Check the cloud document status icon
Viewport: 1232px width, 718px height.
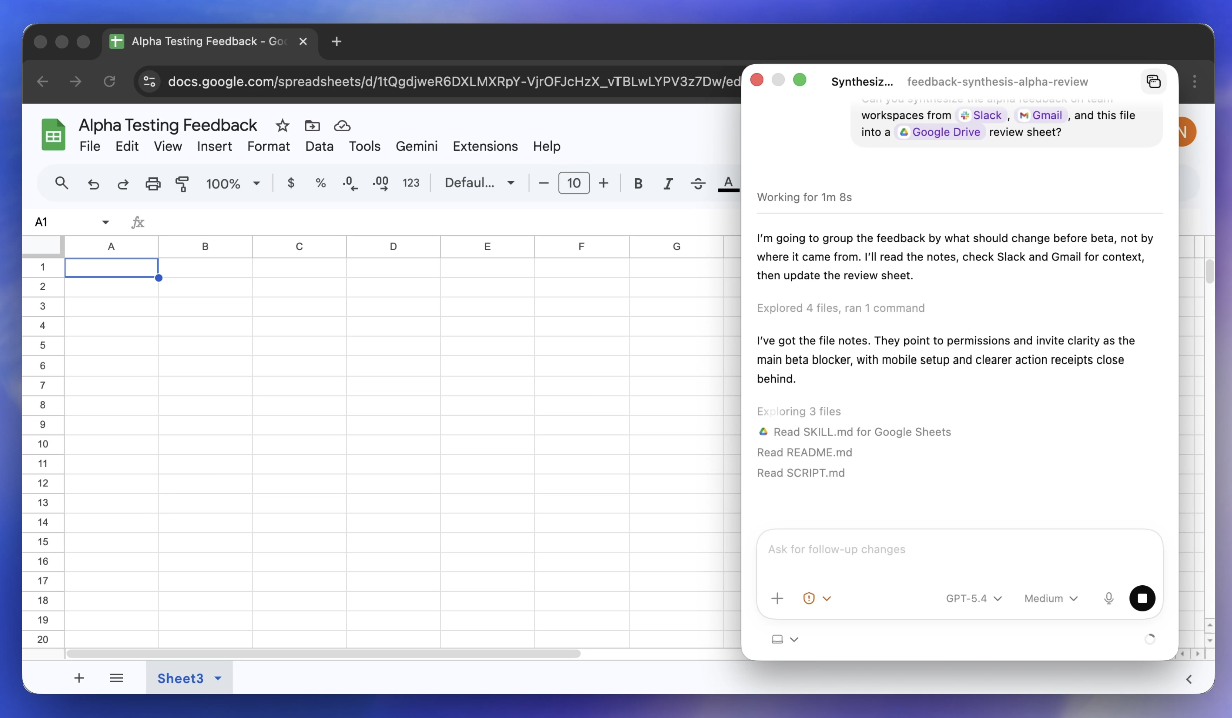(x=342, y=125)
